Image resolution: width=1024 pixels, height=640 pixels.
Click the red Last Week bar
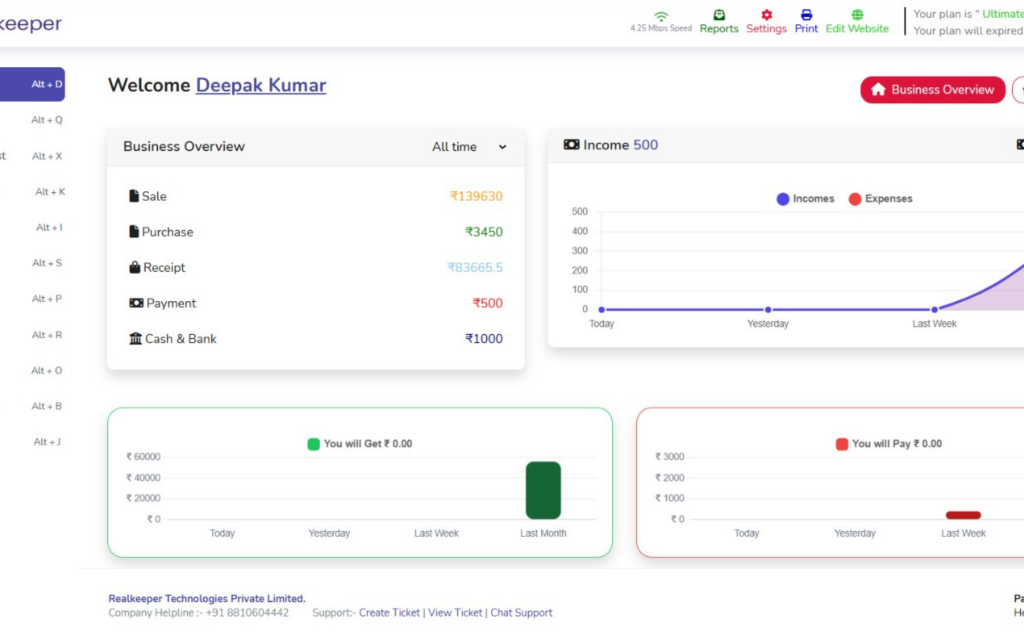click(x=963, y=515)
